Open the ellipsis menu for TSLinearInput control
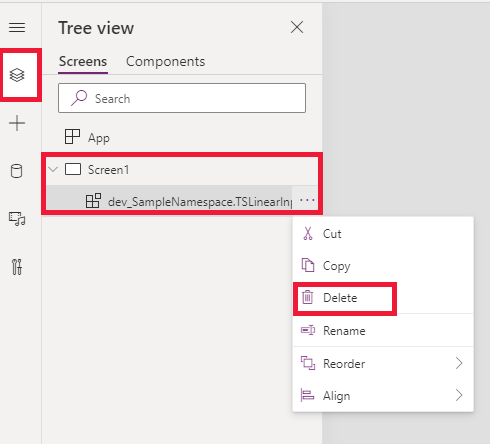 coord(307,200)
